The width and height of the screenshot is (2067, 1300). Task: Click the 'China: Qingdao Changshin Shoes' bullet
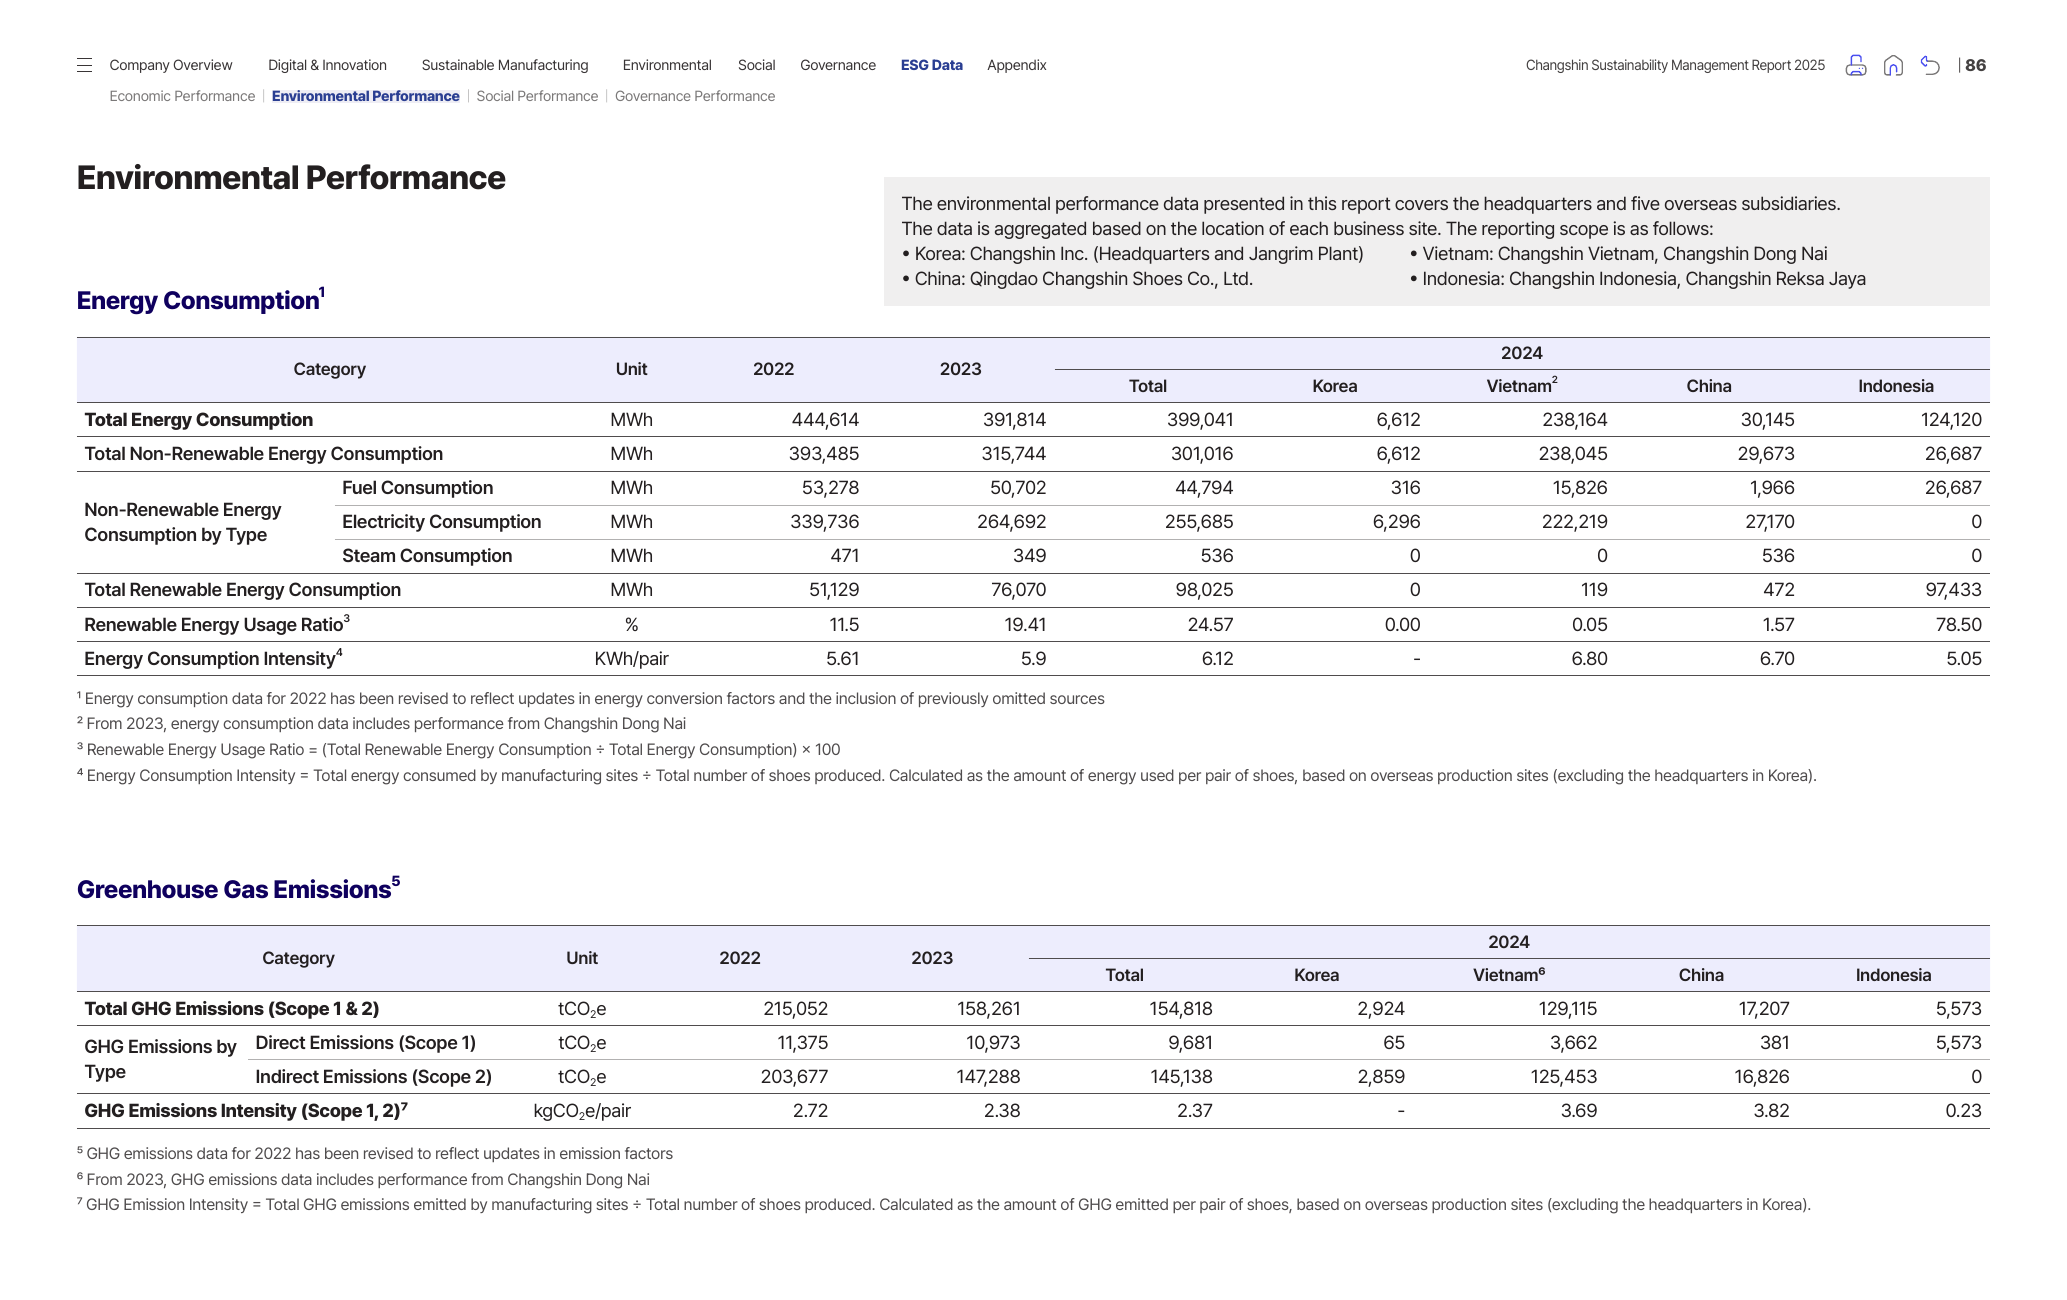pos(1077,279)
